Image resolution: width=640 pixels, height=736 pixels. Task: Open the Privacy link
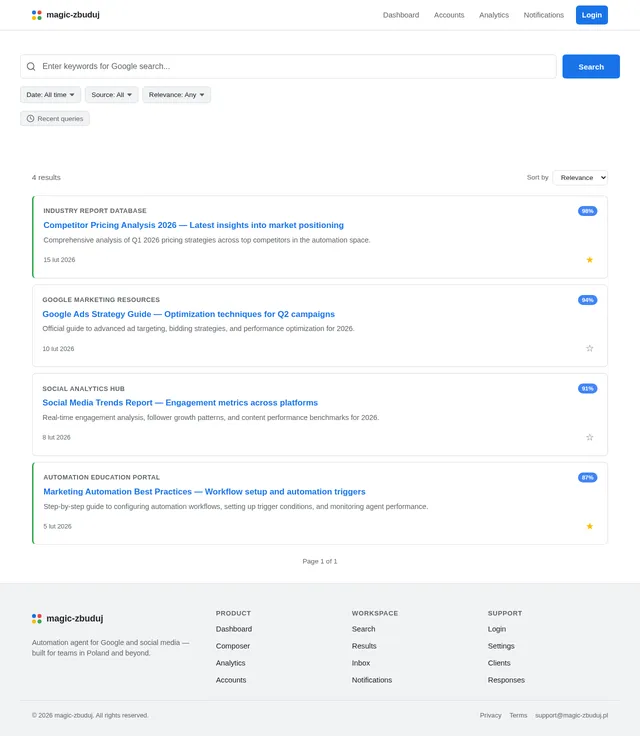click(x=491, y=715)
